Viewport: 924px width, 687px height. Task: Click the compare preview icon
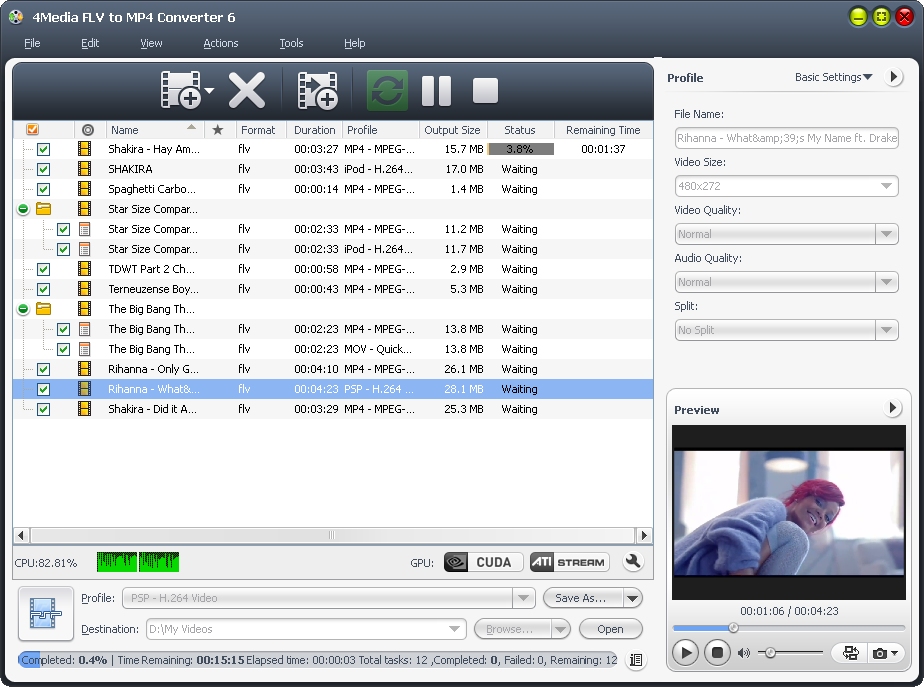pos(850,653)
